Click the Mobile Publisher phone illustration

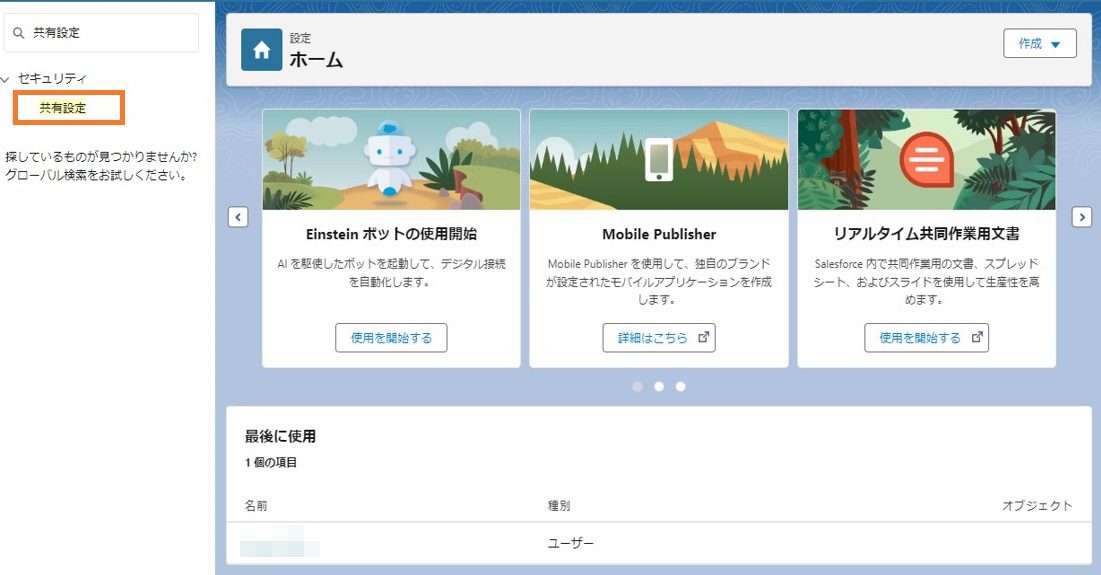(x=659, y=159)
